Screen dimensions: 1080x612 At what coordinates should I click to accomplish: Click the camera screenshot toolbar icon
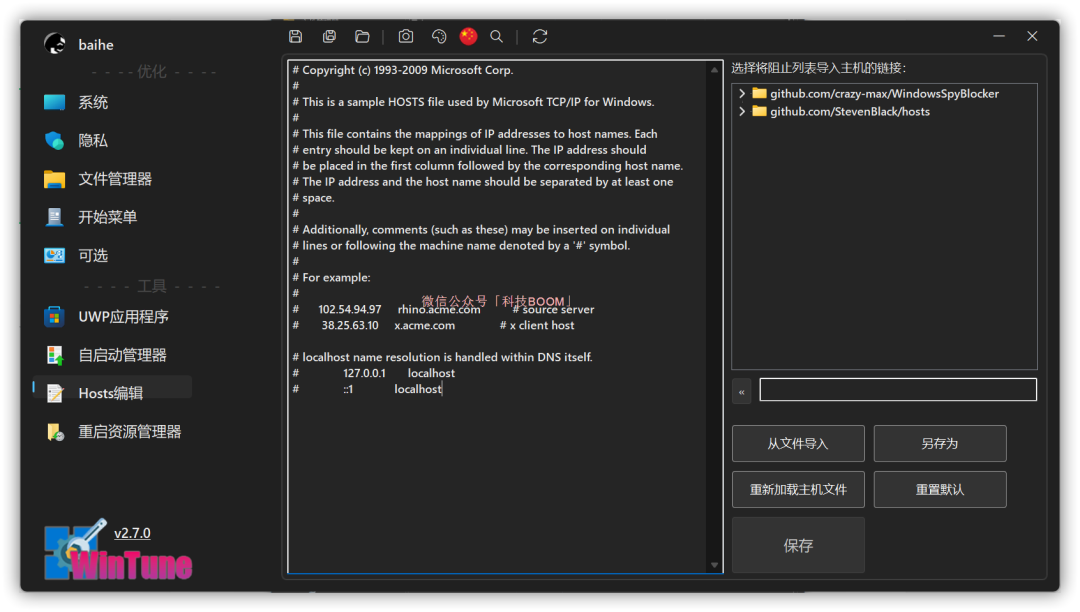pyautogui.click(x=406, y=36)
